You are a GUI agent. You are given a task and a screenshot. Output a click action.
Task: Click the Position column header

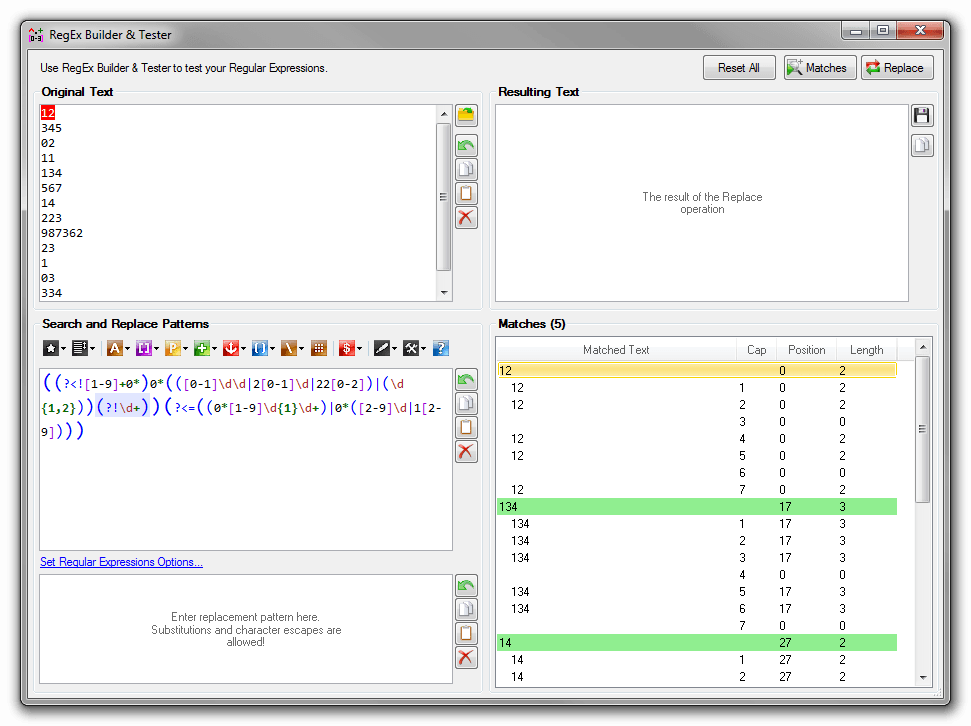(x=806, y=350)
